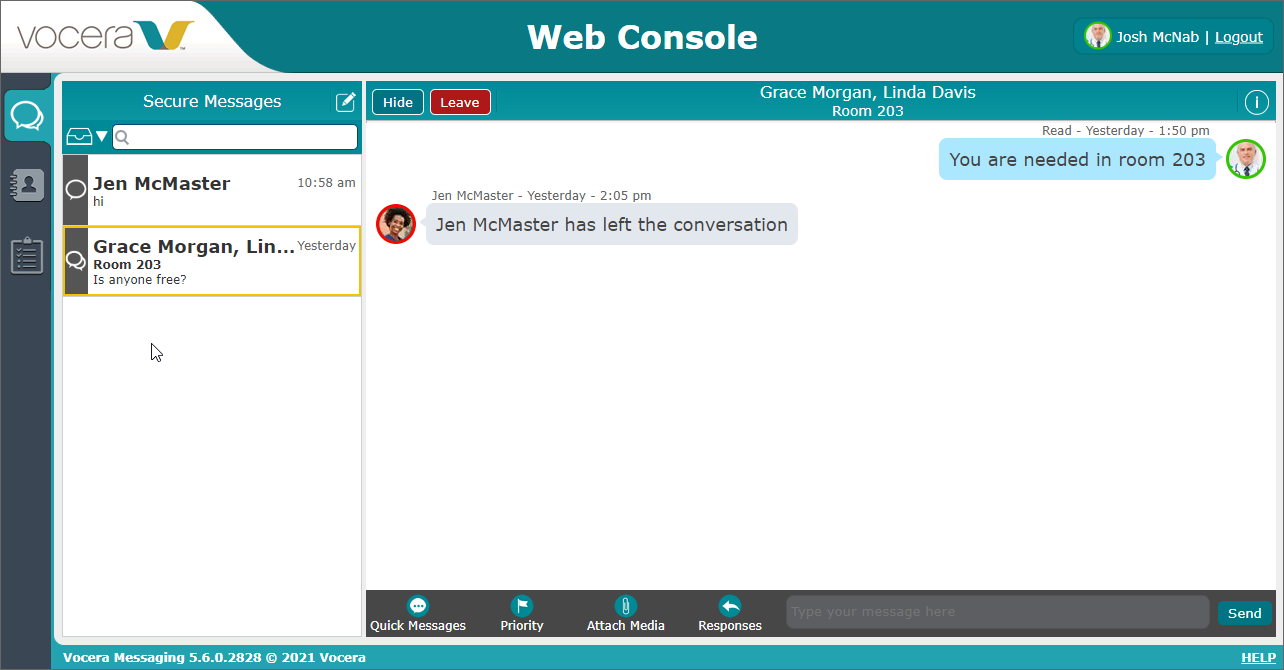Screen dimensions: 1284x670
Task: Open Responses options
Action: pos(730,614)
